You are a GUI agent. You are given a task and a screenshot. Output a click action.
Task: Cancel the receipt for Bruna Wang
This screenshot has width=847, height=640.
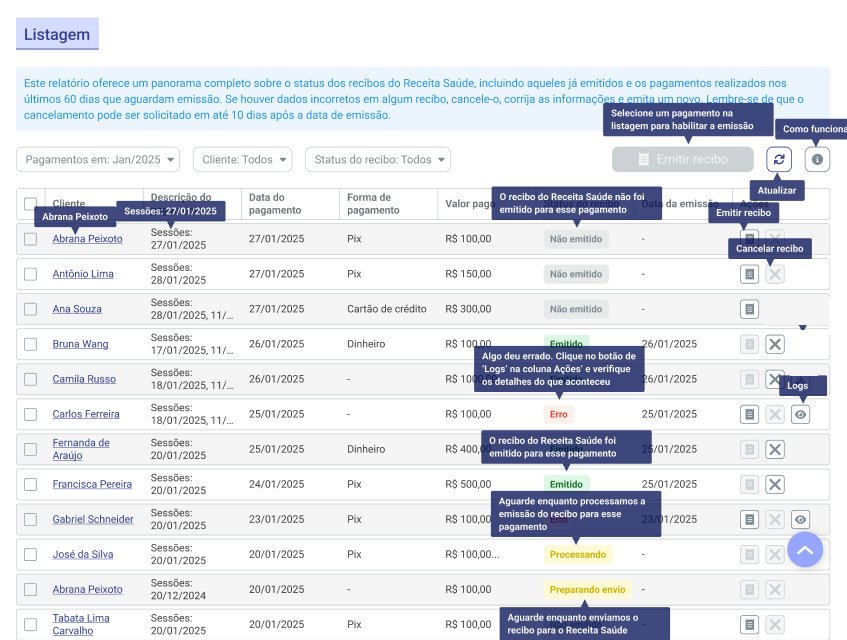pyautogui.click(x=775, y=344)
